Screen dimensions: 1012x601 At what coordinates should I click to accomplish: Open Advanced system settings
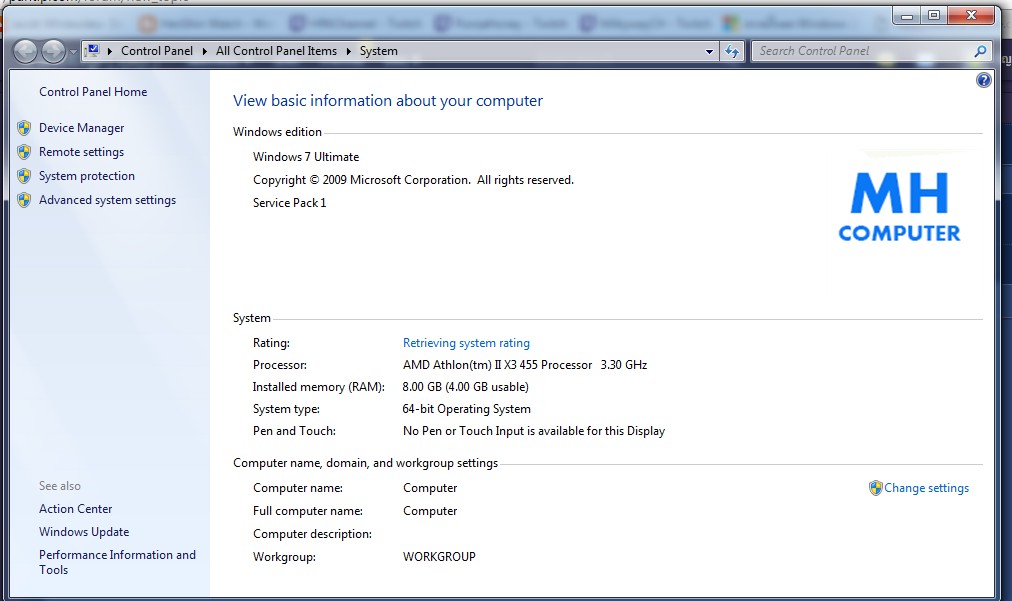(x=107, y=200)
